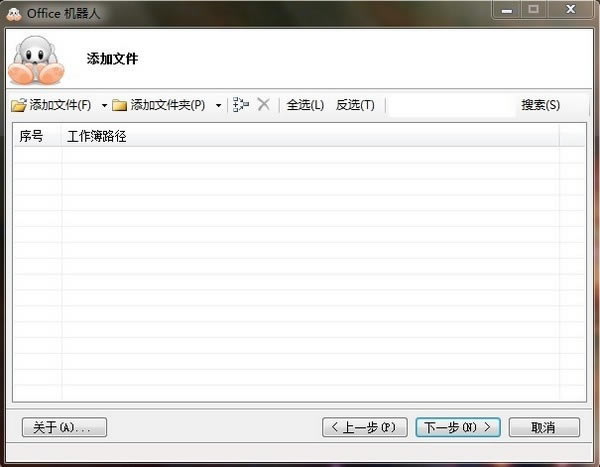
Task: Click the Office 机器人 title bar icon
Action: click(x=14, y=12)
